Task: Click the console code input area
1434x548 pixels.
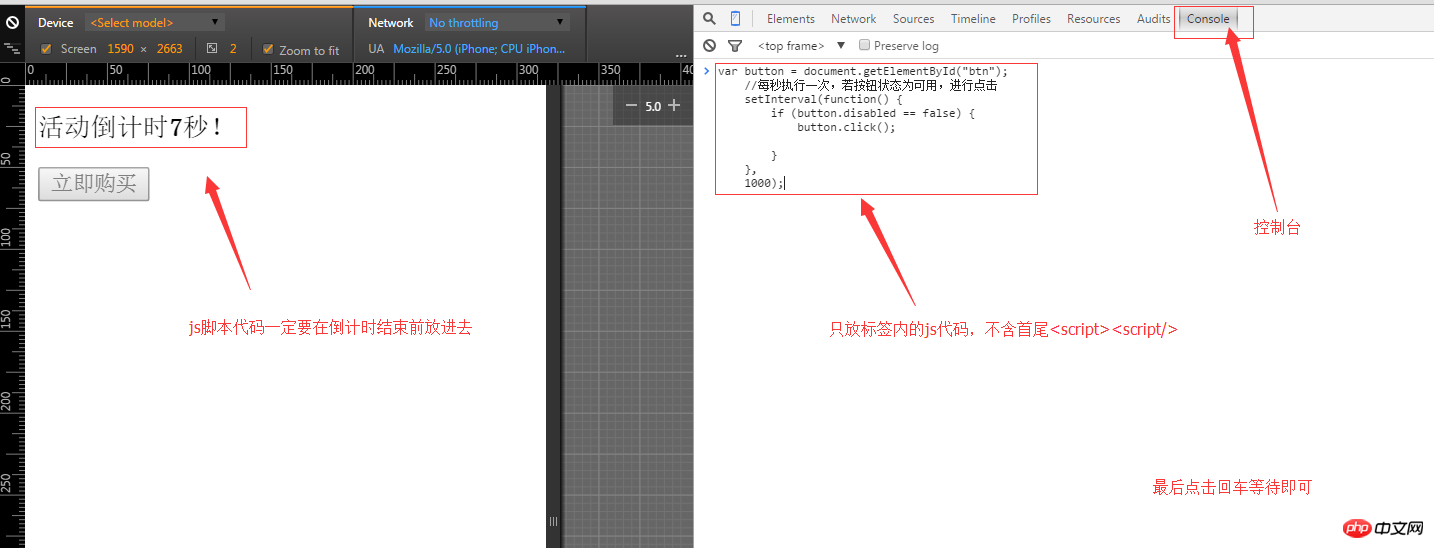Action: (x=876, y=129)
